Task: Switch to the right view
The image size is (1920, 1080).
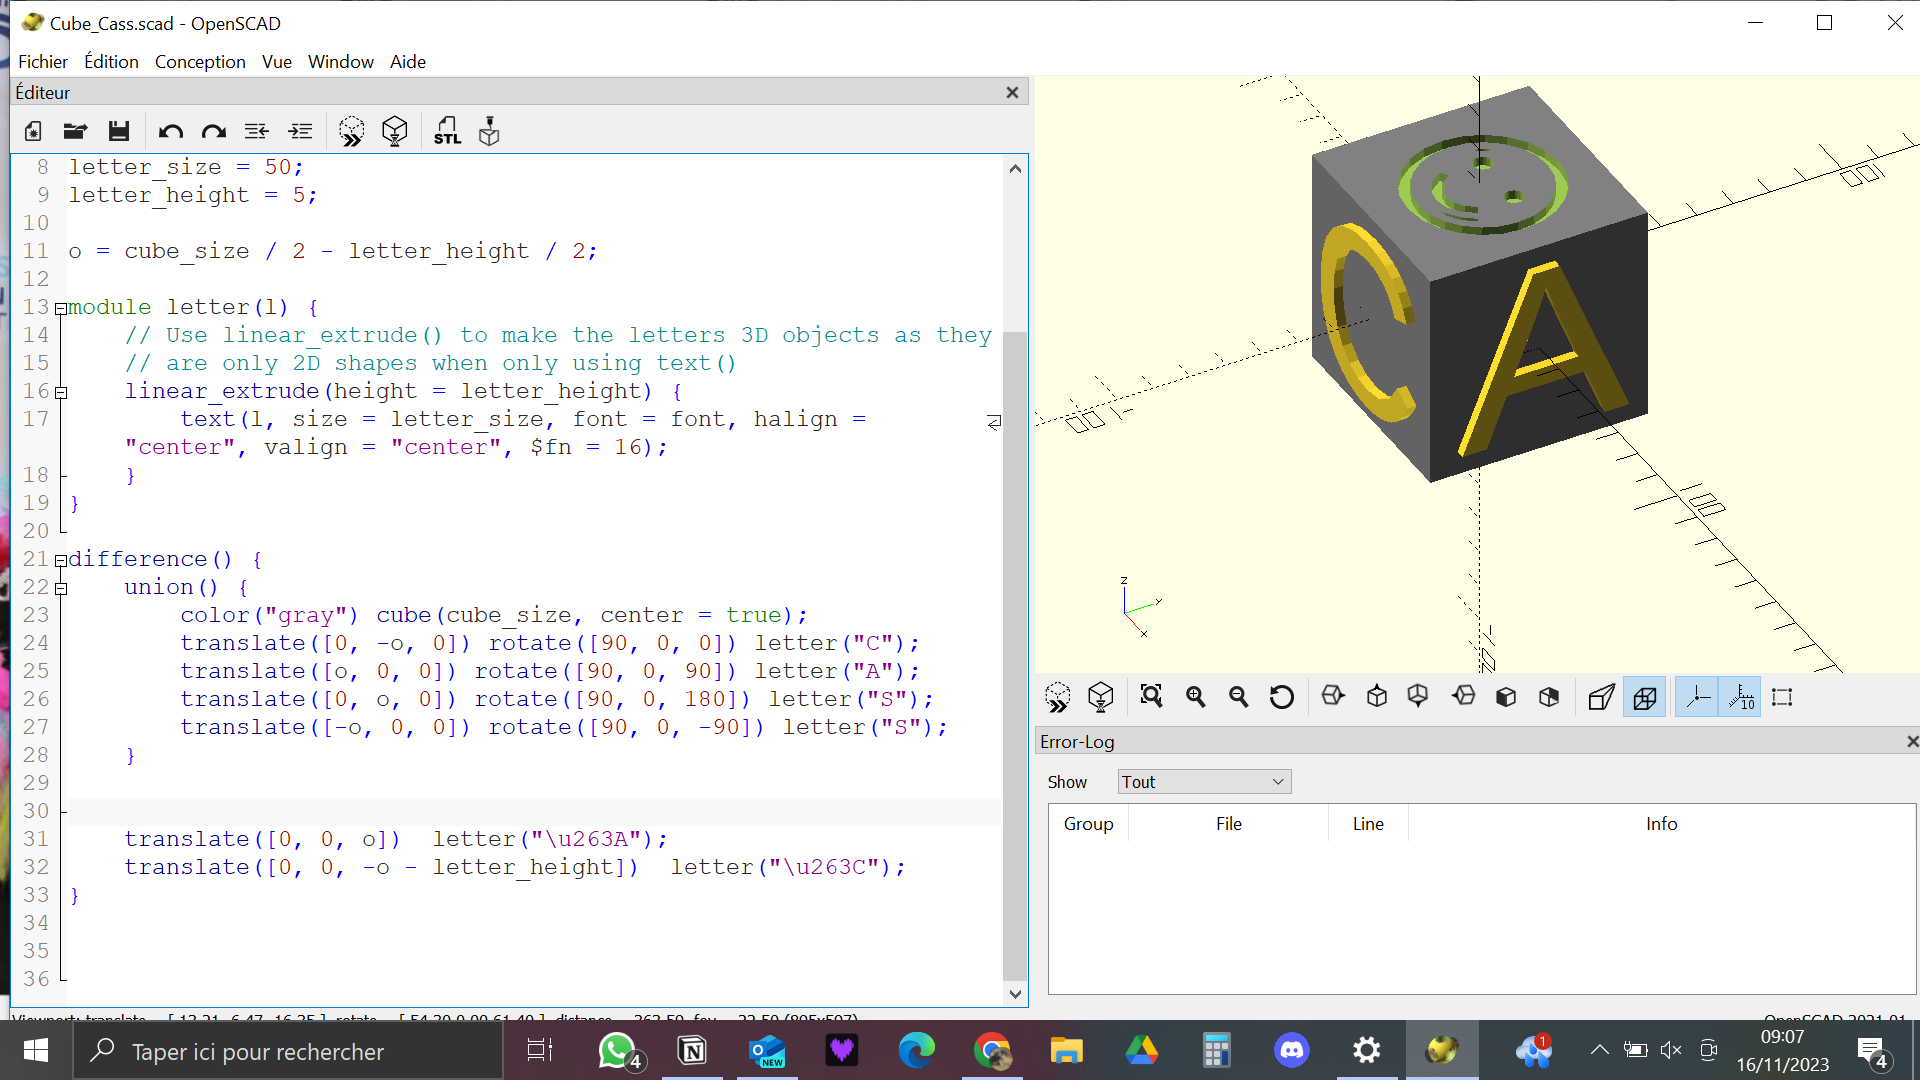Action: pyautogui.click(x=1333, y=697)
